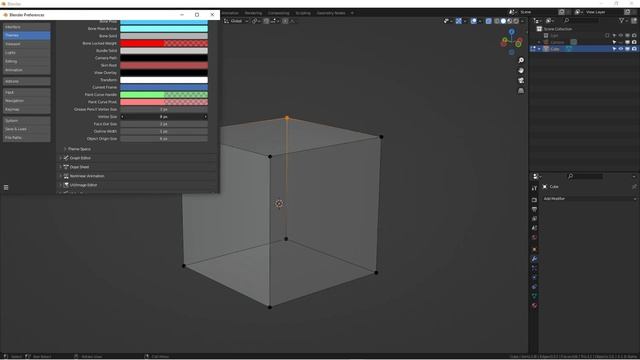This screenshot has width=640, height=360.
Task: Open the Output properties tab icon
Action: coord(534,209)
